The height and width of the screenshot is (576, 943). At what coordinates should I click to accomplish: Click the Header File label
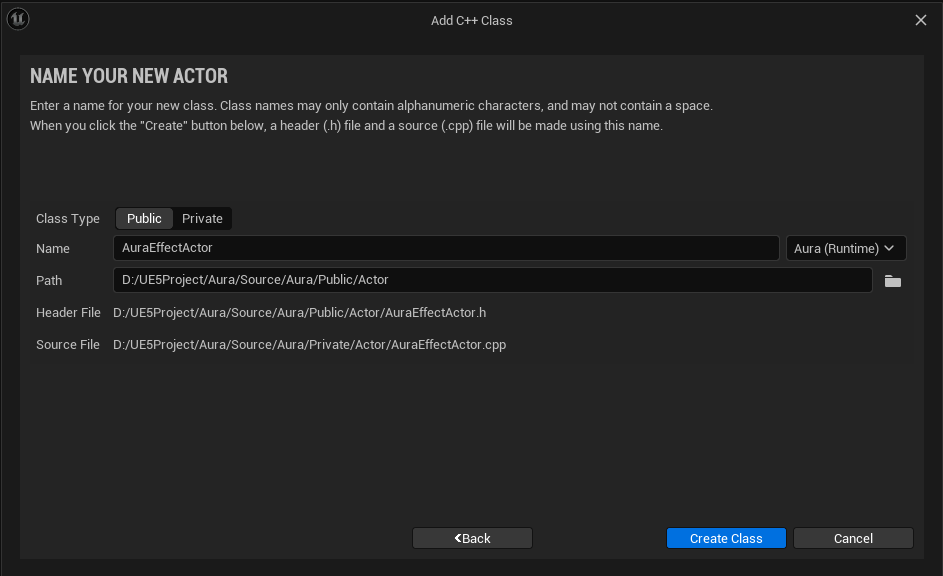pyautogui.click(x=69, y=313)
